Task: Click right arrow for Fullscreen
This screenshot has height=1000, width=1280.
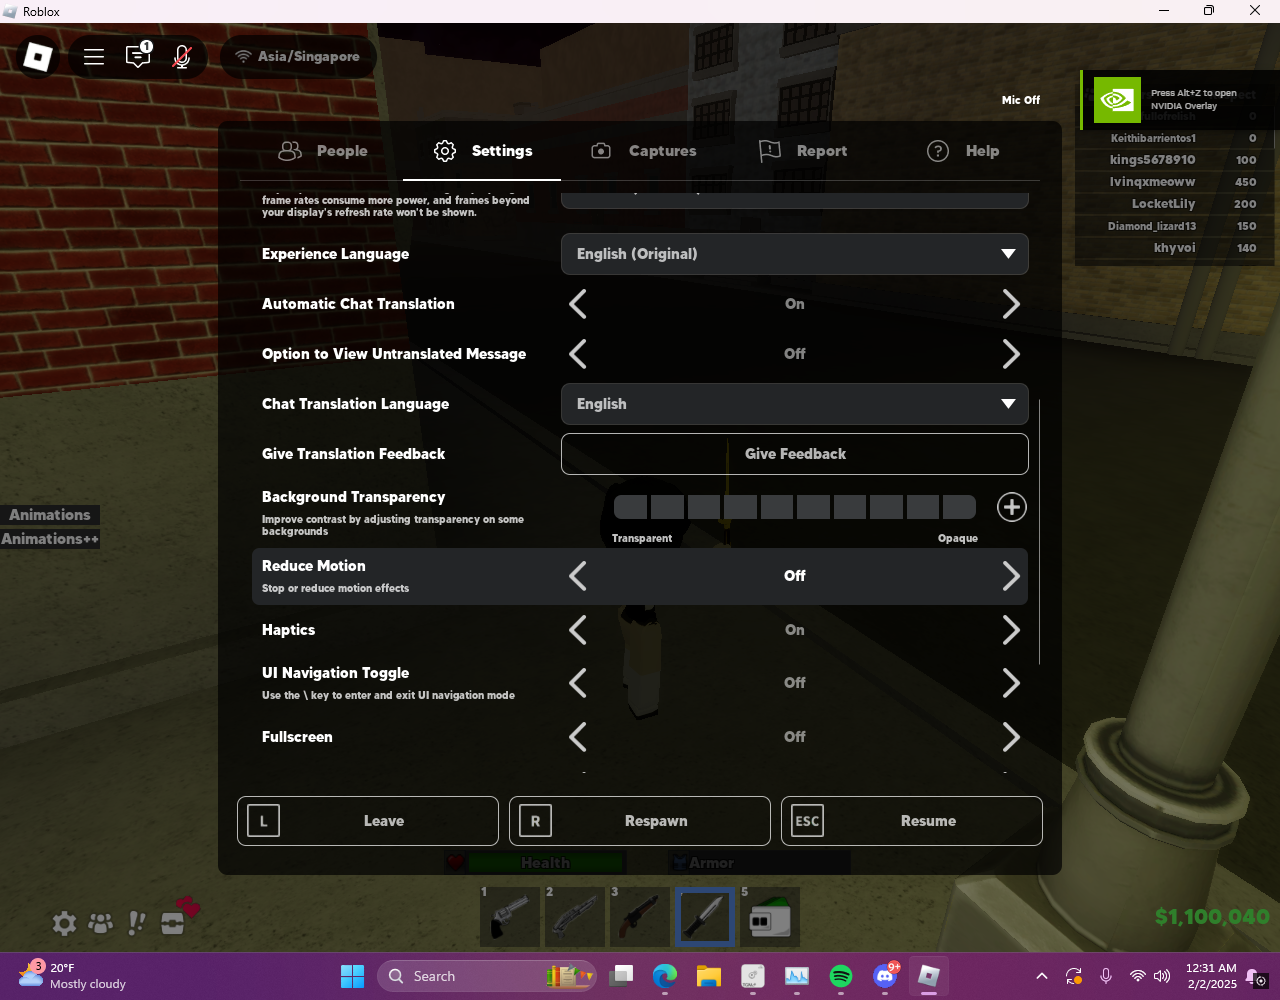Action: point(1011,737)
